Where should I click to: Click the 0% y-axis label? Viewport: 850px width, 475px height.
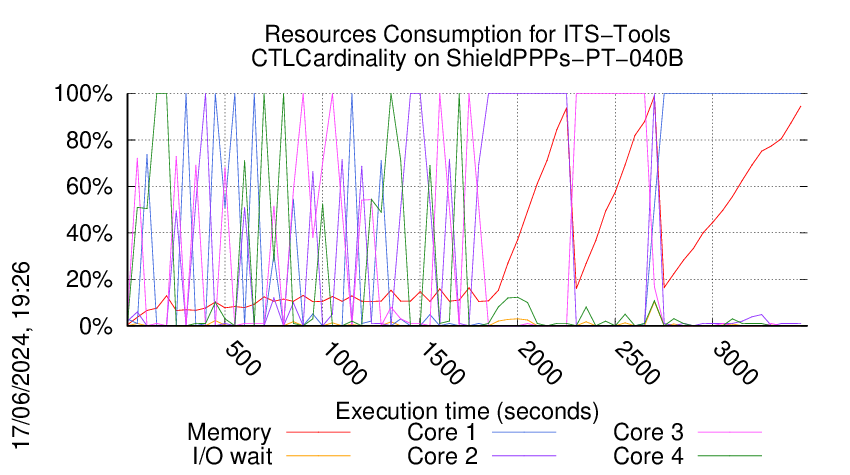point(96,326)
